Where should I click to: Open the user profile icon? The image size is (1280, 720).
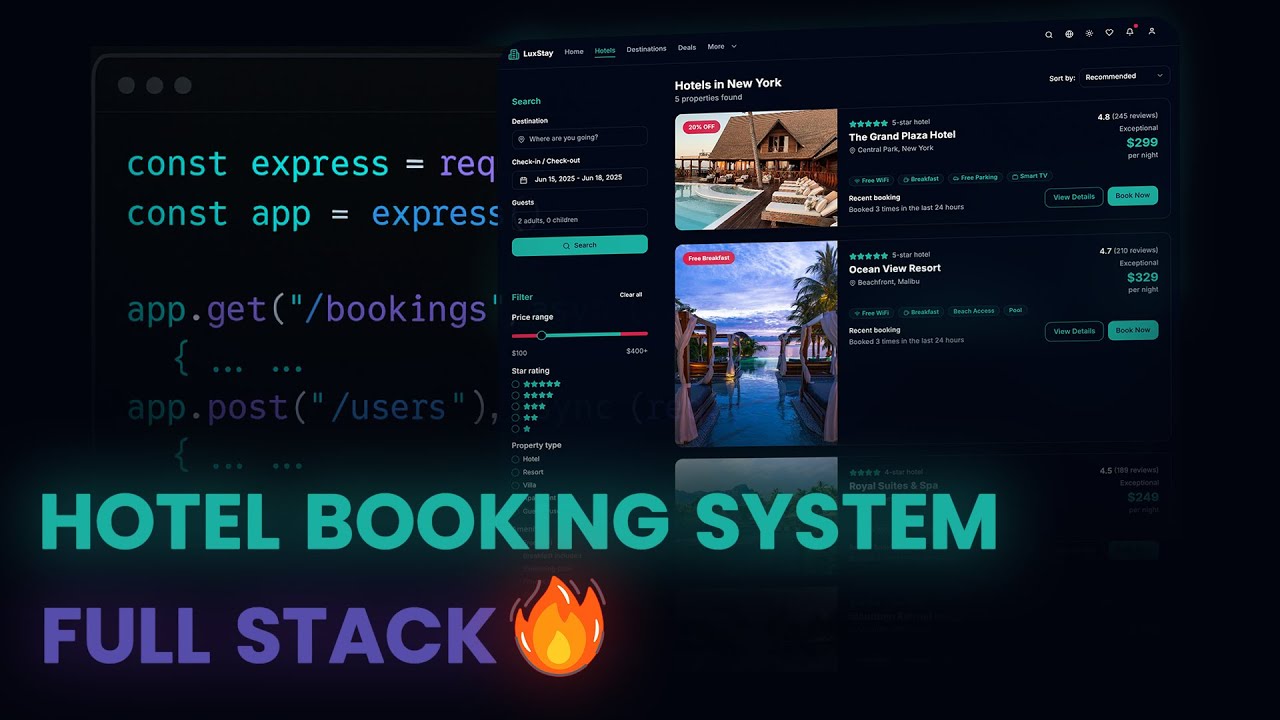coord(1152,31)
